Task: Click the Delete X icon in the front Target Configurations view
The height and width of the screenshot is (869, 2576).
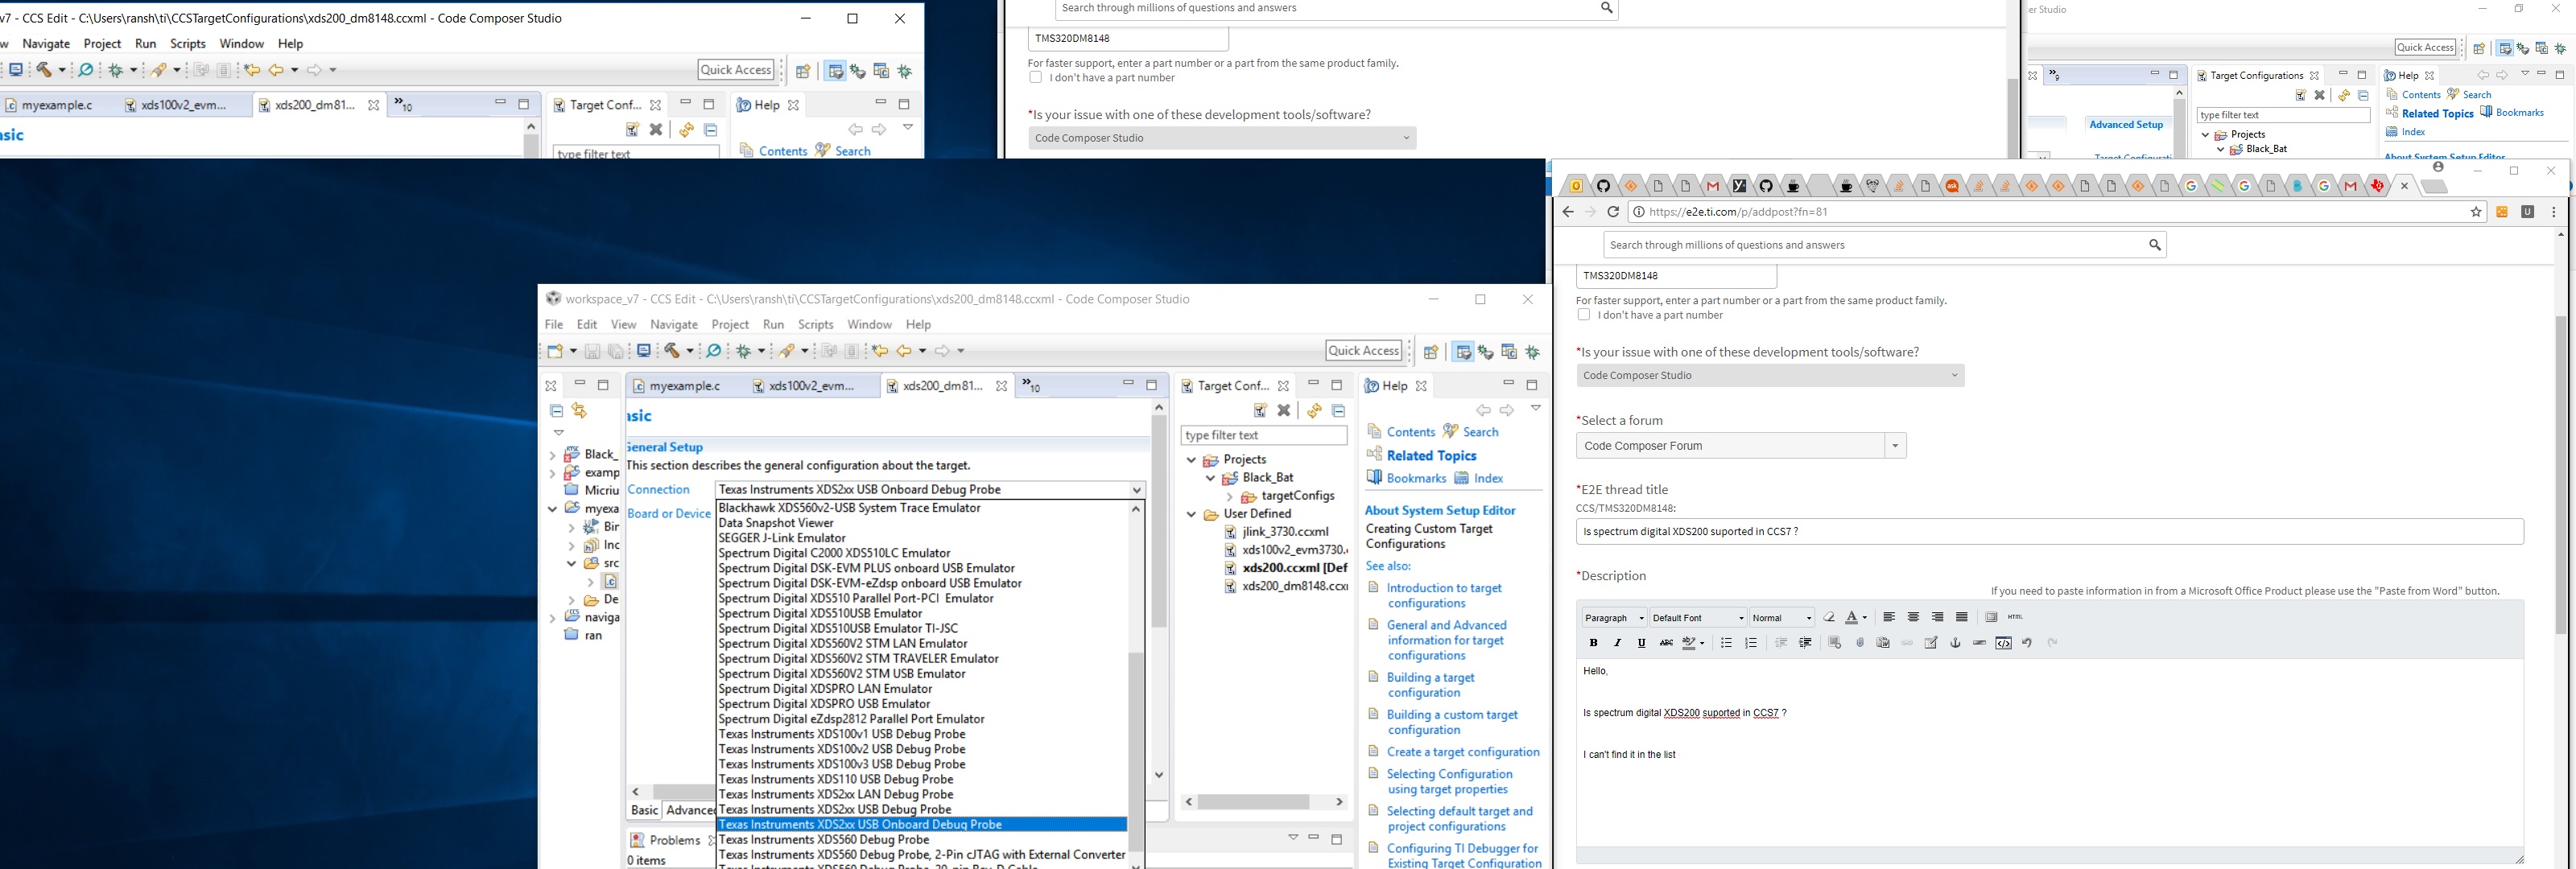Action: click(1284, 410)
